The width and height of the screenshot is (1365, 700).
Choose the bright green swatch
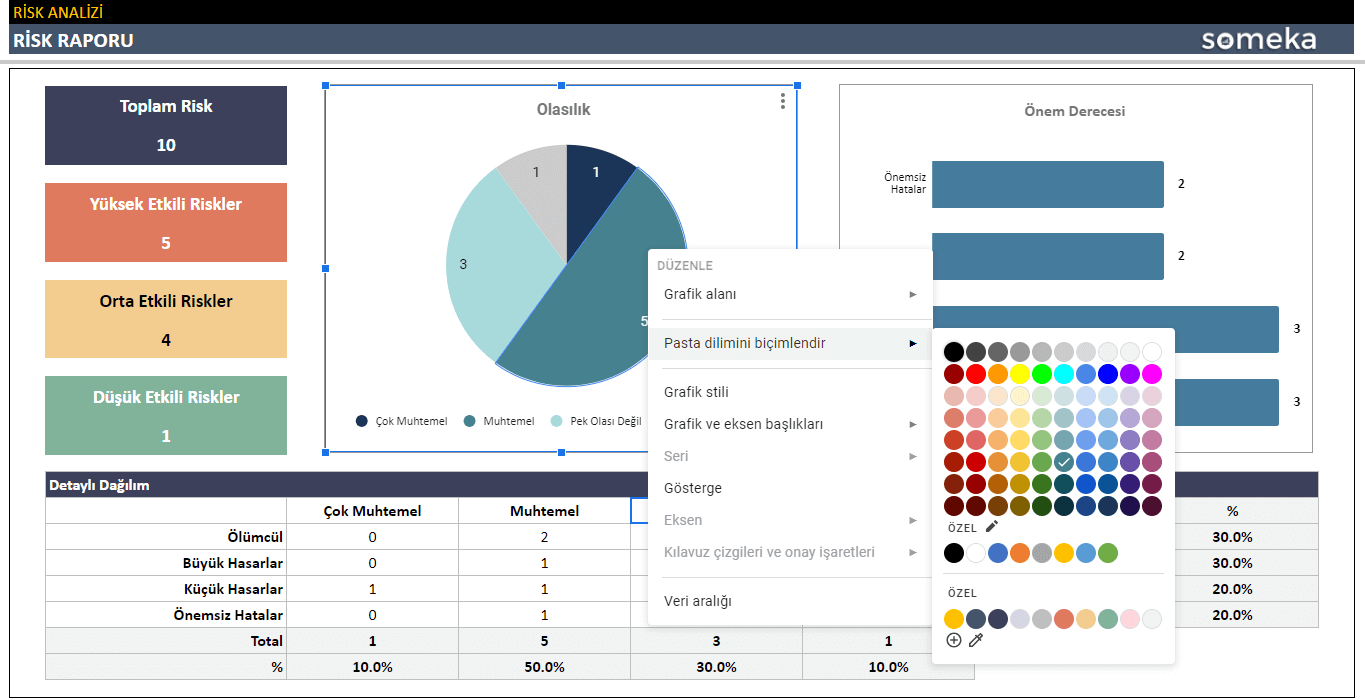[1042, 374]
